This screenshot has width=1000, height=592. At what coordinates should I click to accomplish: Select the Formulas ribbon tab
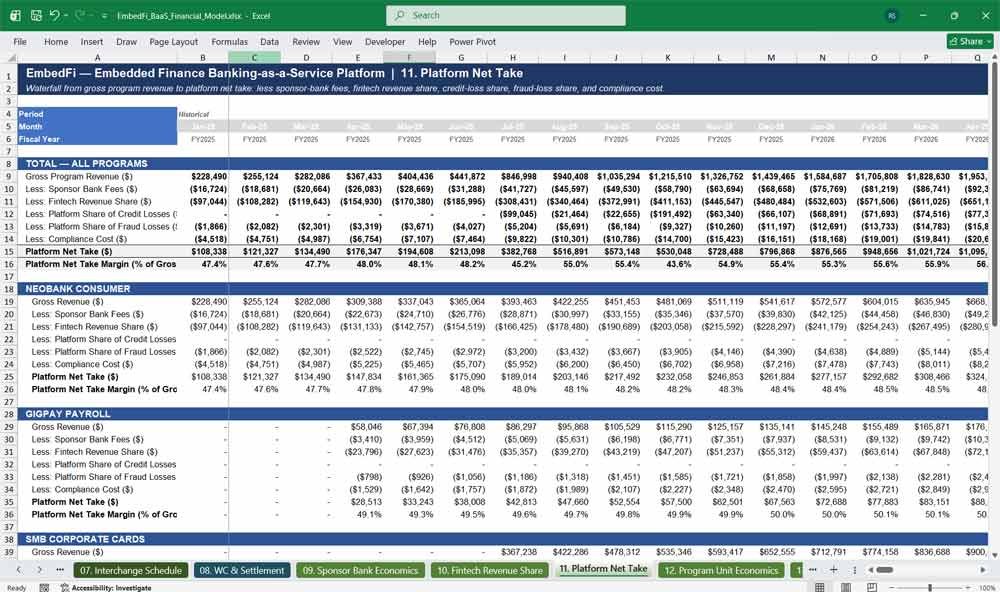pos(230,41)
